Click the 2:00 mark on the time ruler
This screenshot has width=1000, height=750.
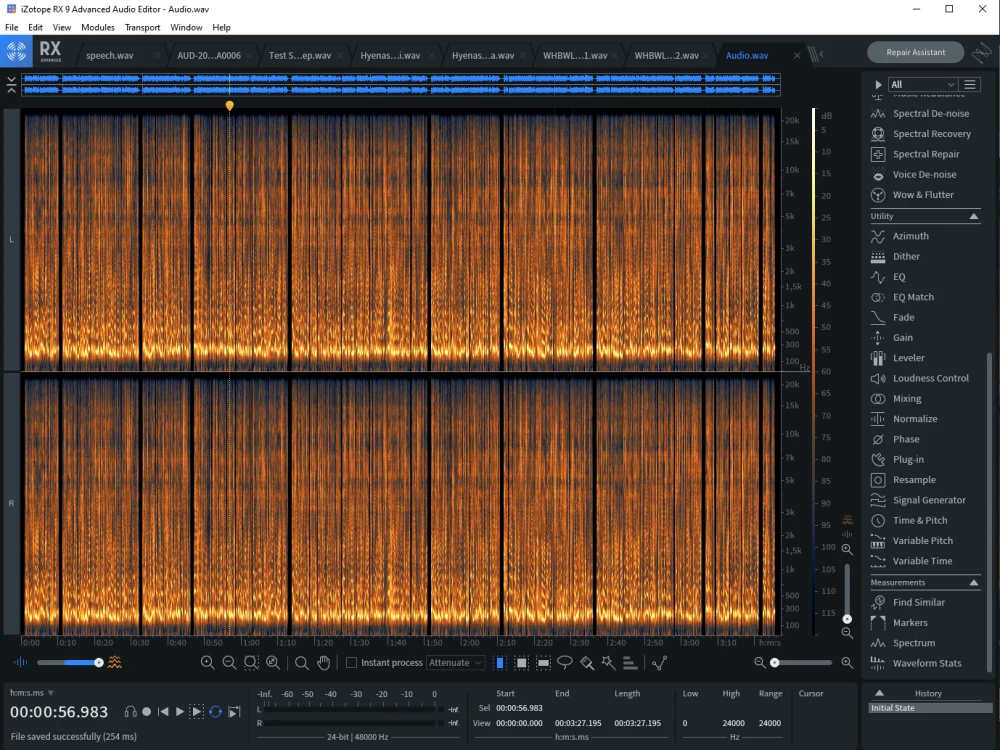pyautogui.click(x=471, y=642)
